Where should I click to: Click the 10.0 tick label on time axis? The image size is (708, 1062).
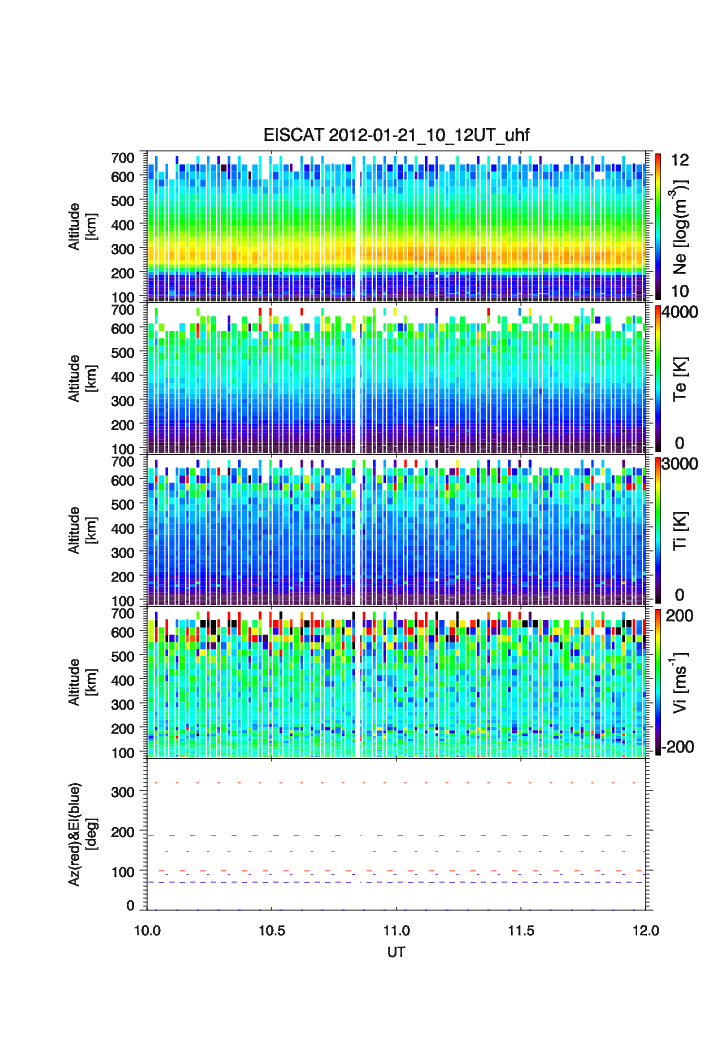coord(147,929)
